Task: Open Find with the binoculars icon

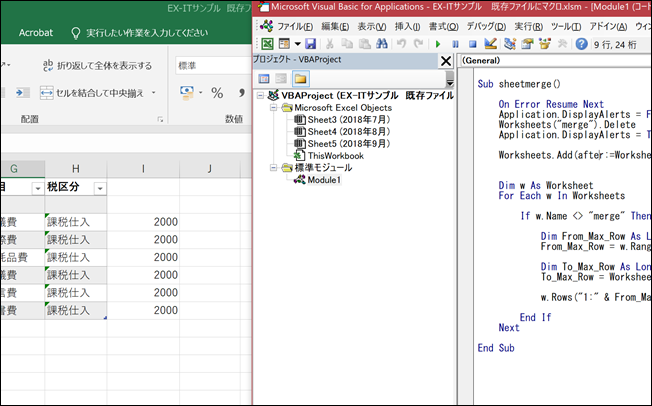Action: 382,44
